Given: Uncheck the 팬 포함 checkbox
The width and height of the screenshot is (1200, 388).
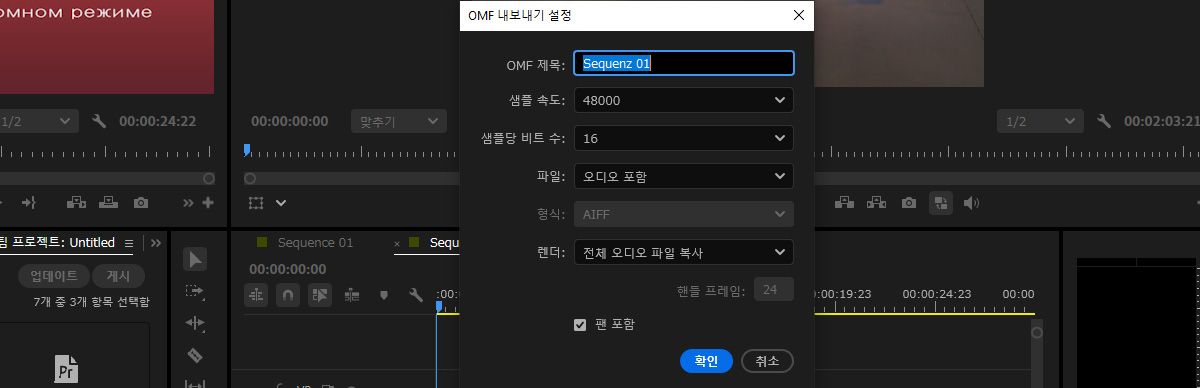Looking at the screenshot, I should (x=580, y=324).
